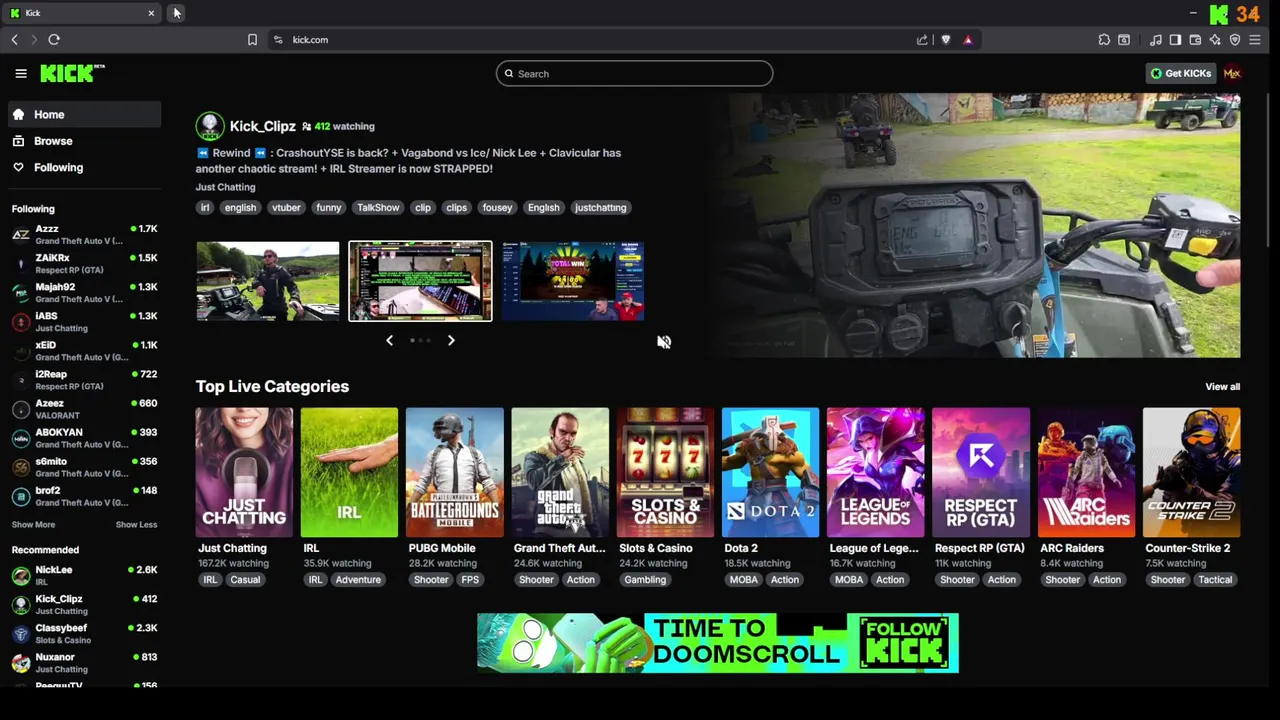Select the Total Win slots stream thumbnail
The width and height of the screenshot is (1280, 720).
573,281
